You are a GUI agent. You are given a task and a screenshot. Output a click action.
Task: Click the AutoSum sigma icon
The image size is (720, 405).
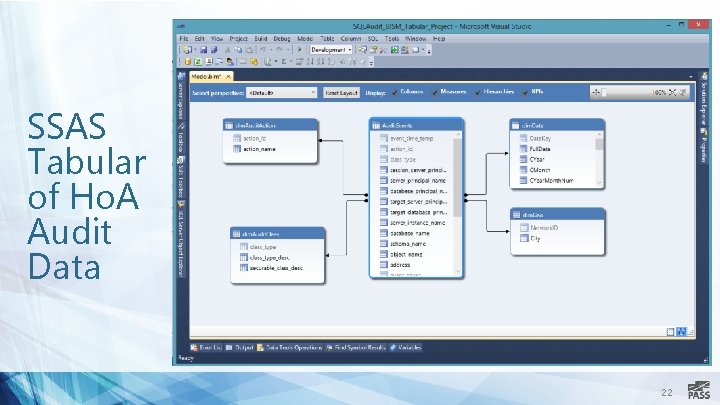pyautogui.click(x=284, y=62)
